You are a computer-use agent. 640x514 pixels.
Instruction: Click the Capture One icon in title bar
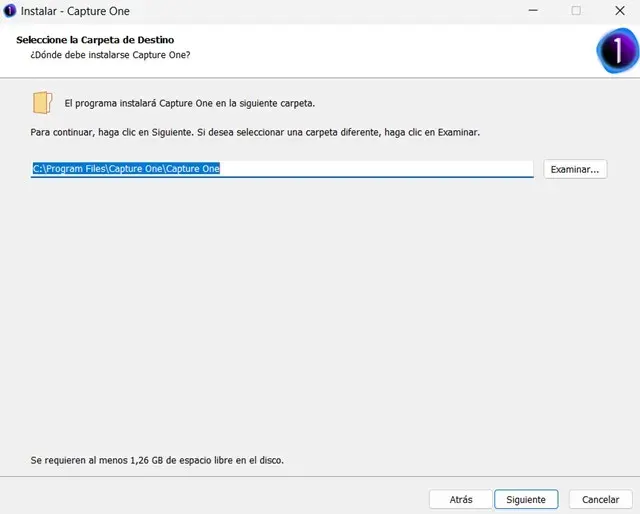tap(9, 11)
